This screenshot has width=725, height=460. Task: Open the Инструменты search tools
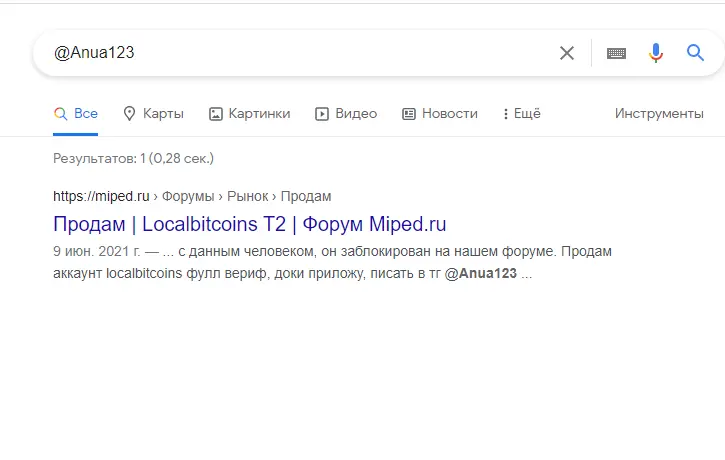point(659,113)
